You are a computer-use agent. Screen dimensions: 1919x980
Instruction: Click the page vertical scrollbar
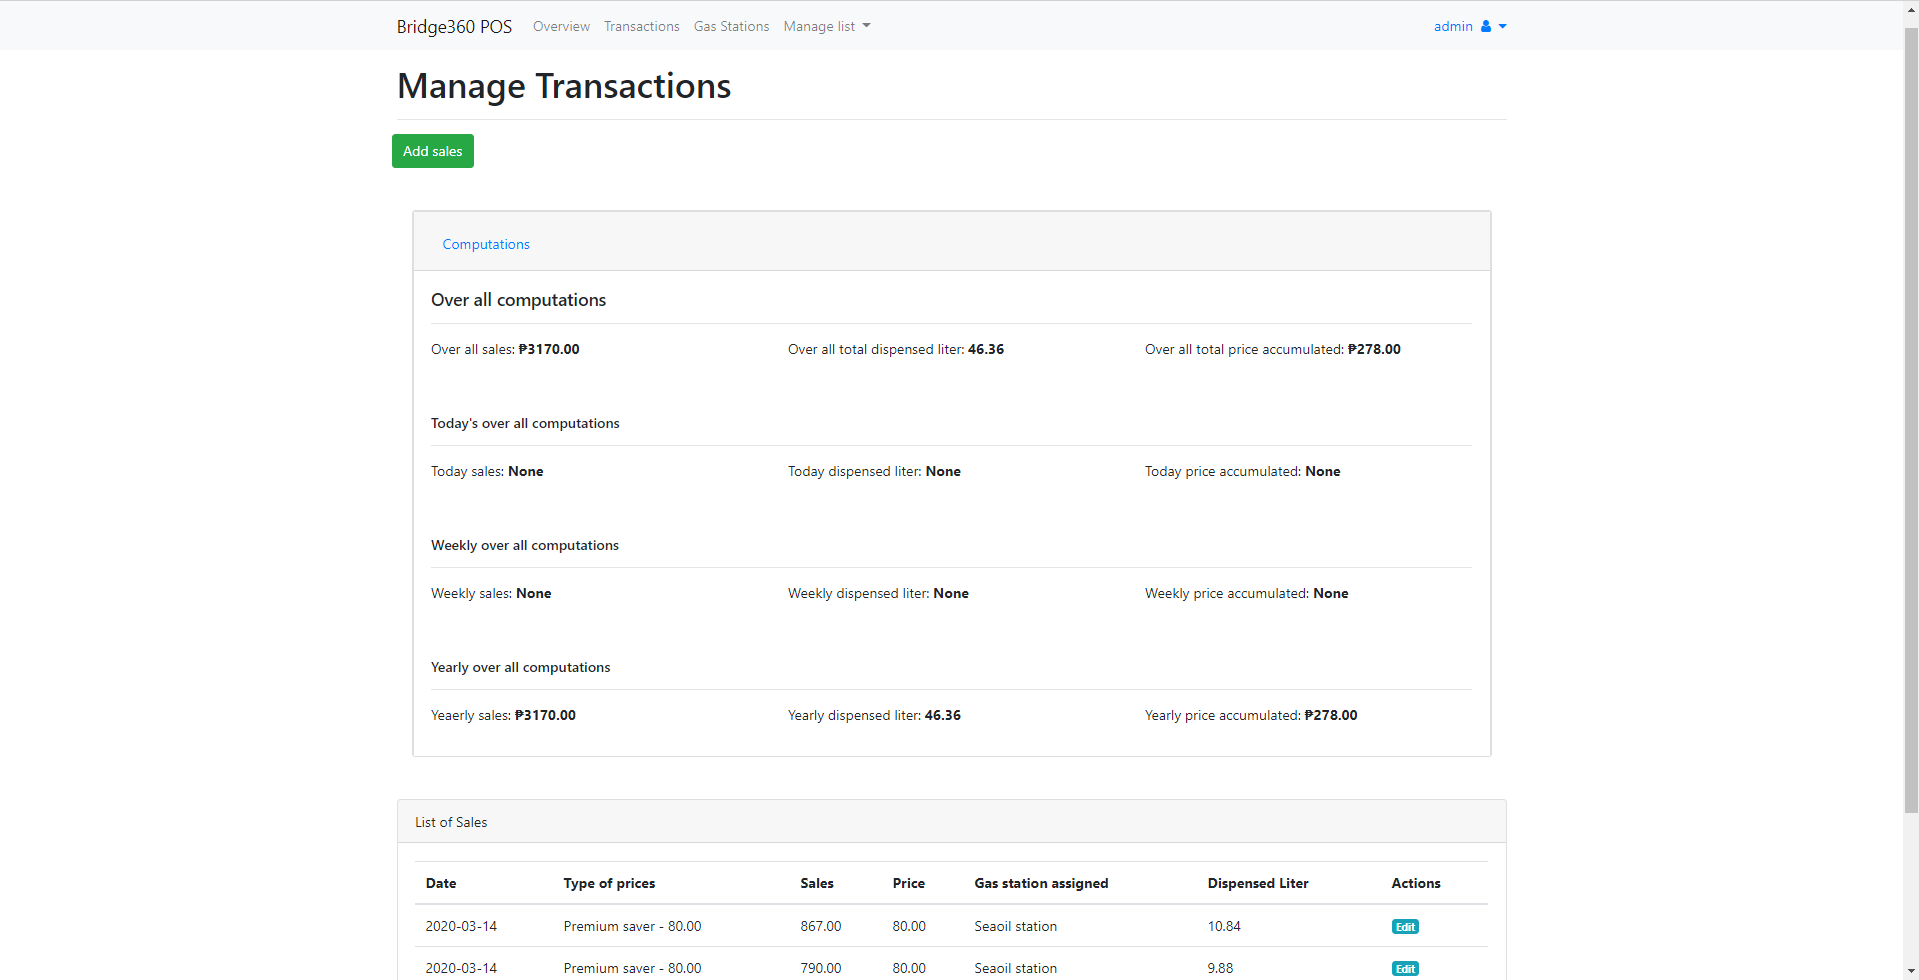tap(1911, 420)
